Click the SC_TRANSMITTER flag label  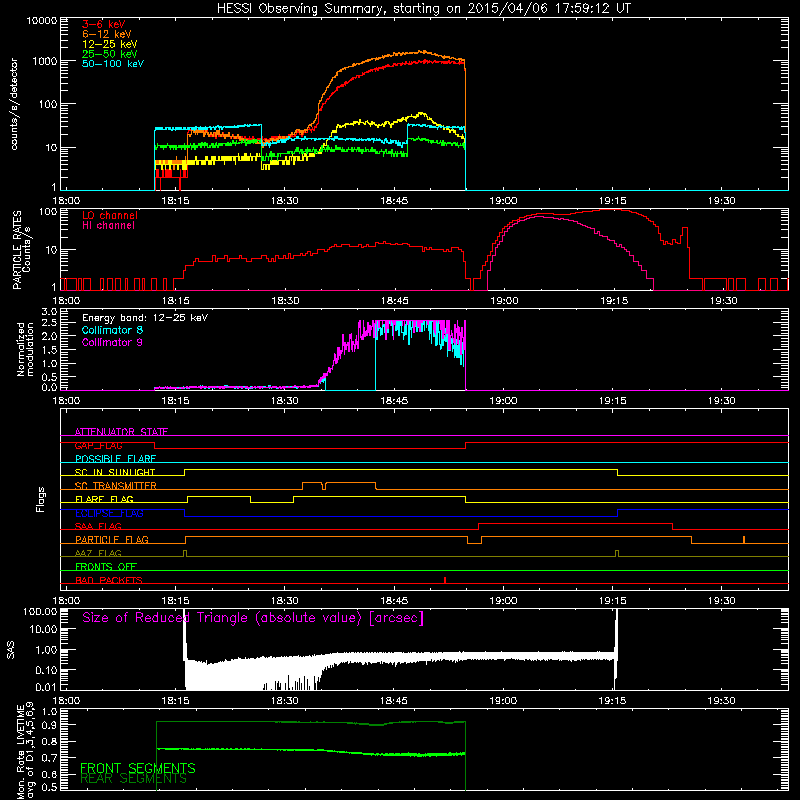(x=116, y=486)
